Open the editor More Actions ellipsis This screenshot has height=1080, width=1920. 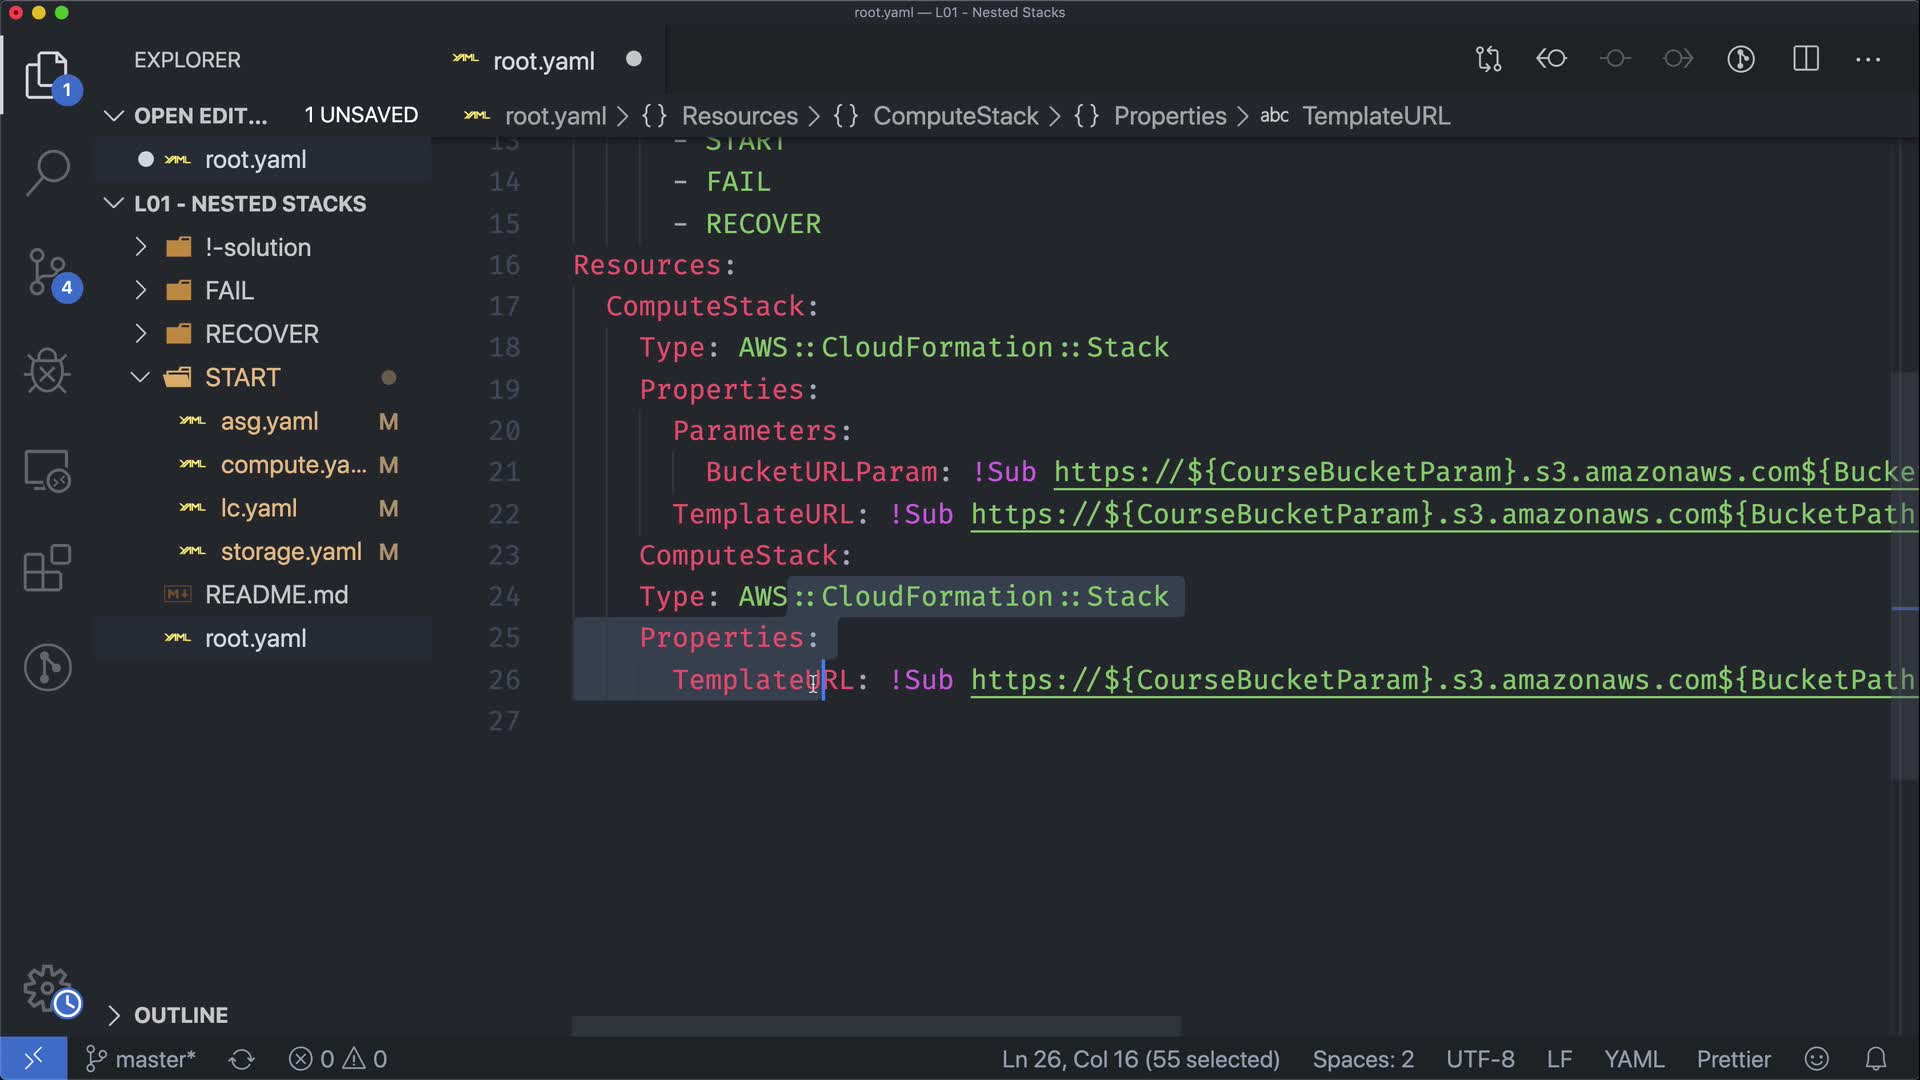[1868, 59]
